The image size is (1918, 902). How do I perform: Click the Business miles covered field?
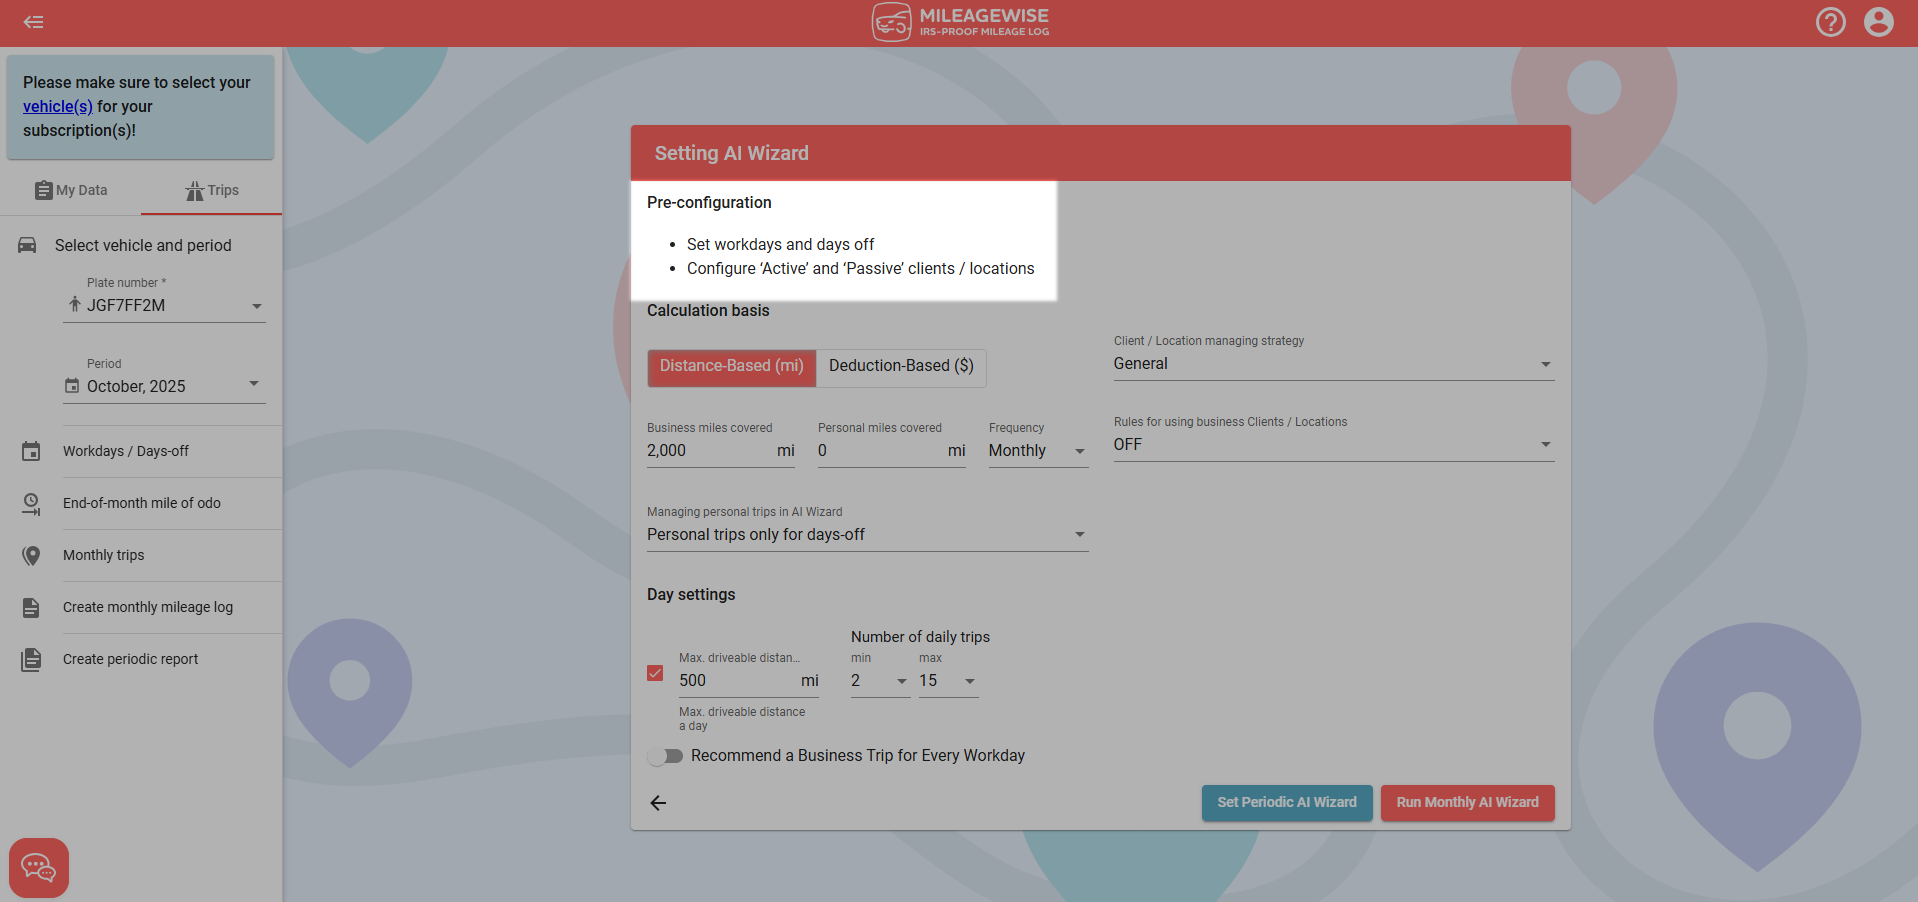coord(708,451)
